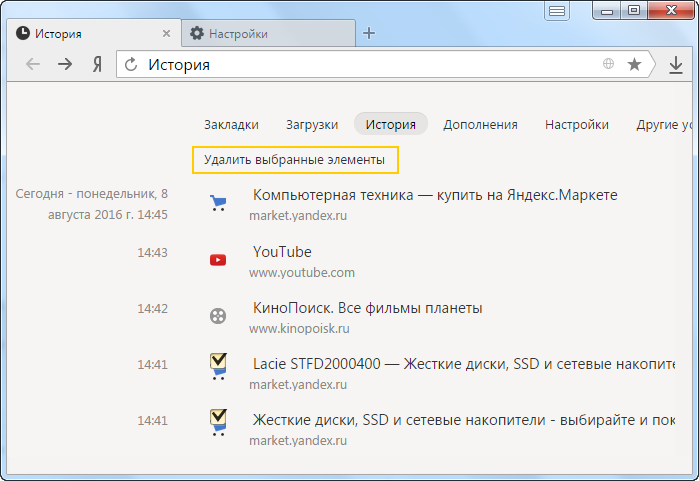Click the cart icon of Компьютерная техника entry

[218, 203]
